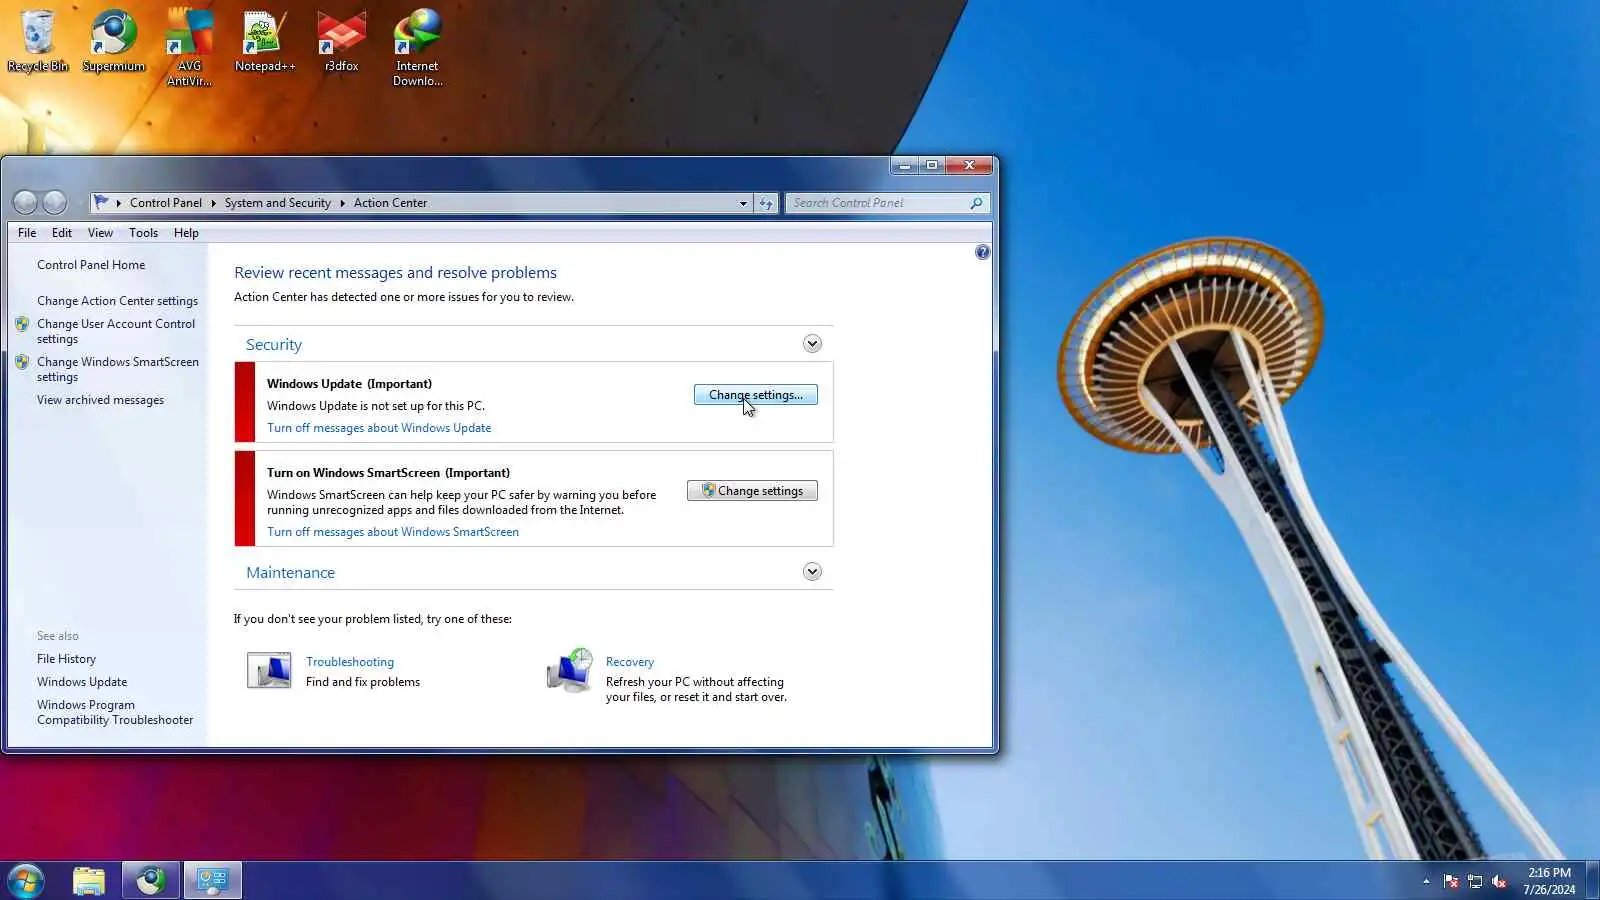Expand breadcrumb arrow after Control Panel
Screen dimensions: 1600x900
point(213,203)
